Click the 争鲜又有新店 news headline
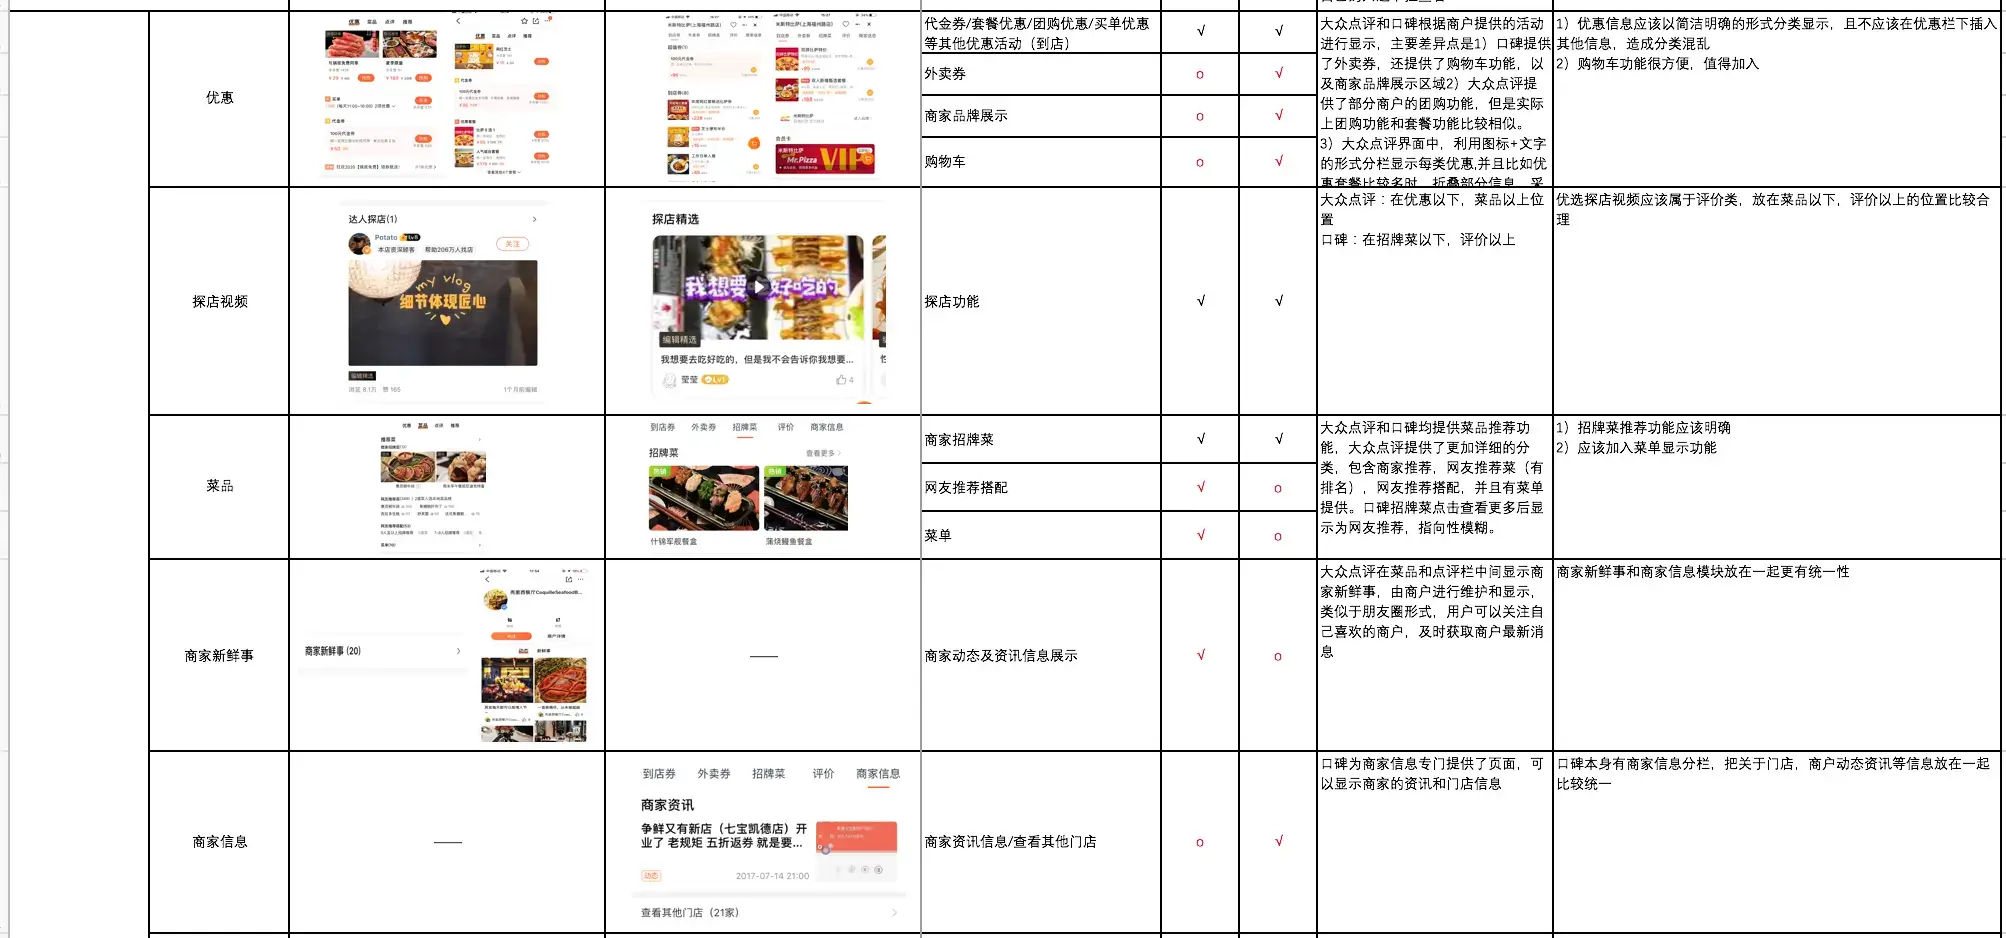The image size is (2006, 938). coord(724,836)
